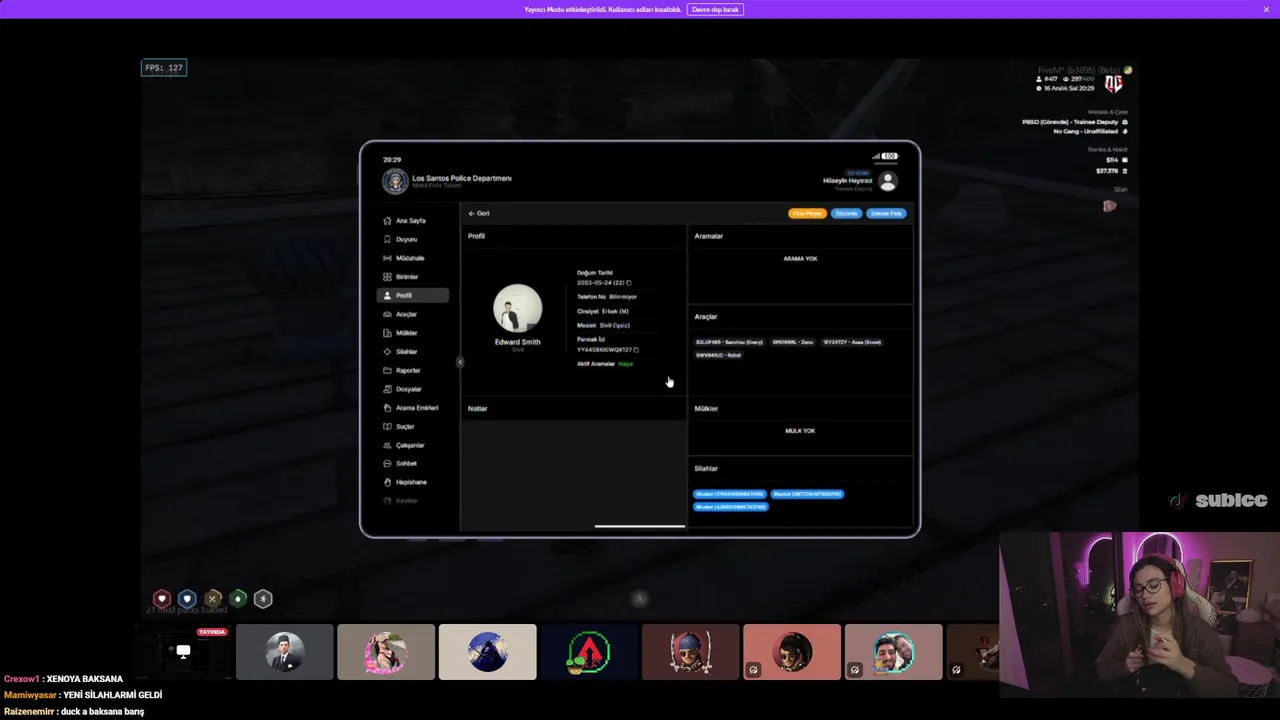
Task: Click Edward Smith profile photo
Action: (518, 308)
